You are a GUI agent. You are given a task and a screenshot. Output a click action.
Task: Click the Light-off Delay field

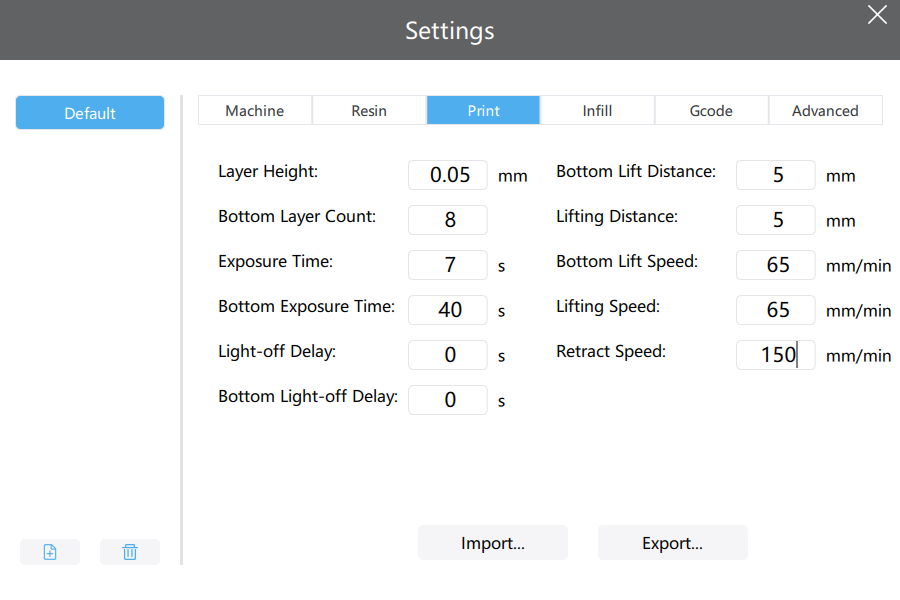[x=448, y=355]
